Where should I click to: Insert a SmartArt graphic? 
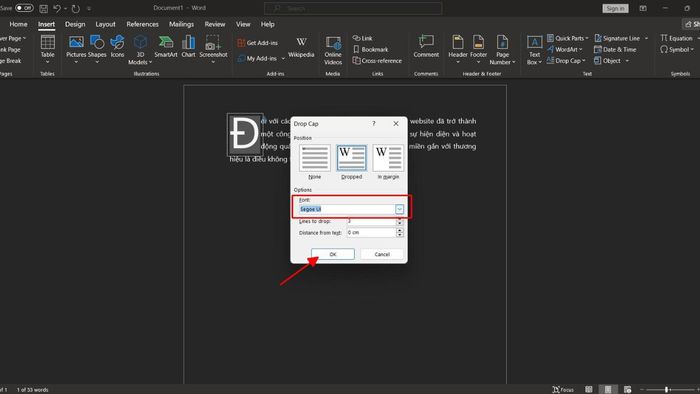point(166,46)
